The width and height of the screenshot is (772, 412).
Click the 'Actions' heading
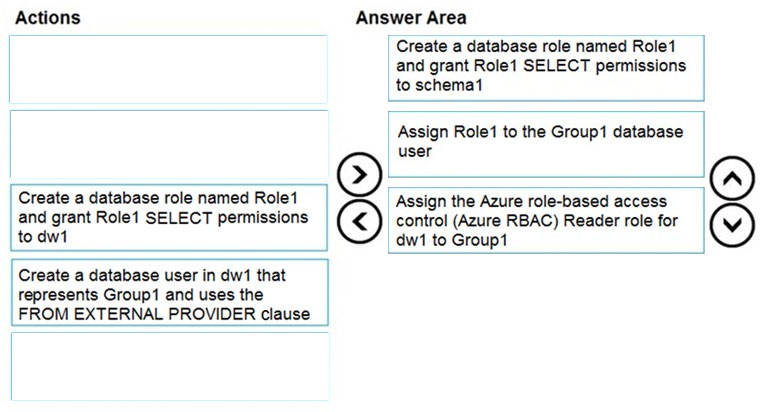pyautogui.click(x=48, y=18)
